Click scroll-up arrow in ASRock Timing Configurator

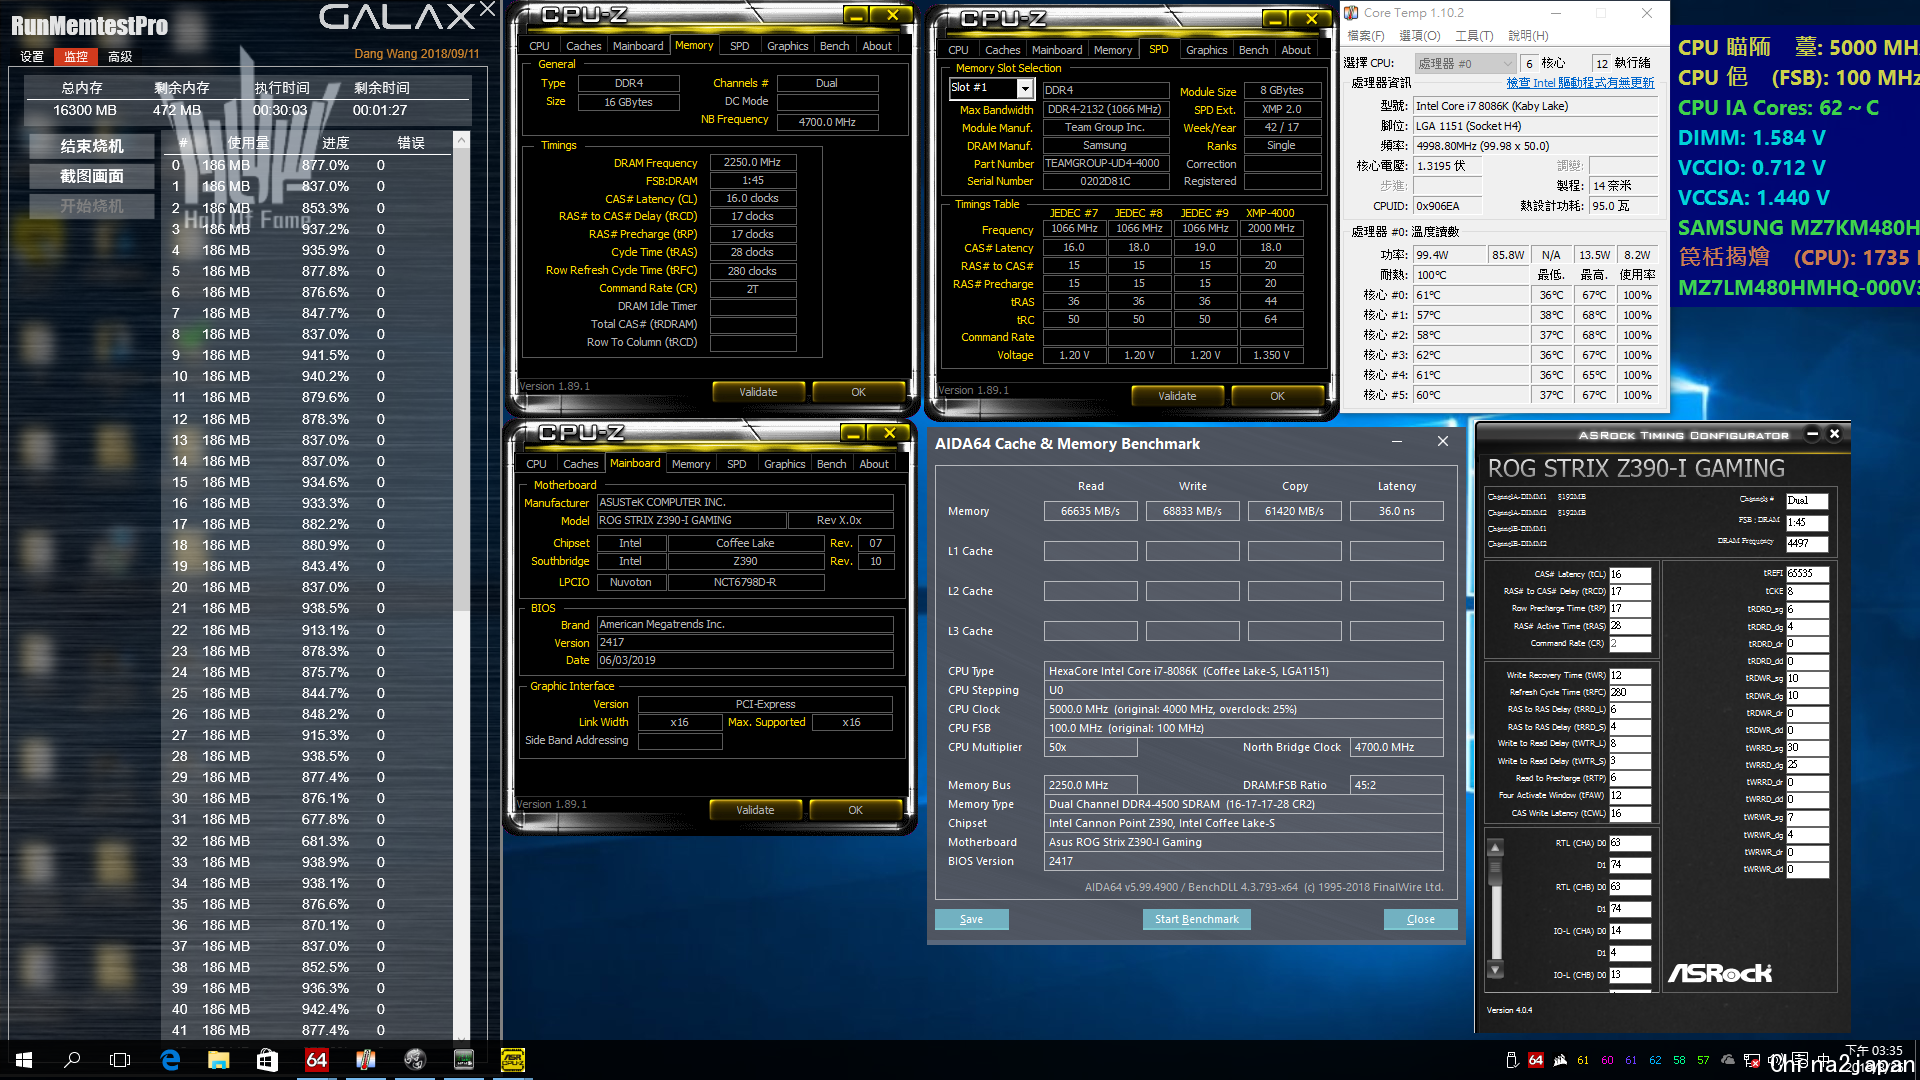[x=1496, y=848]
